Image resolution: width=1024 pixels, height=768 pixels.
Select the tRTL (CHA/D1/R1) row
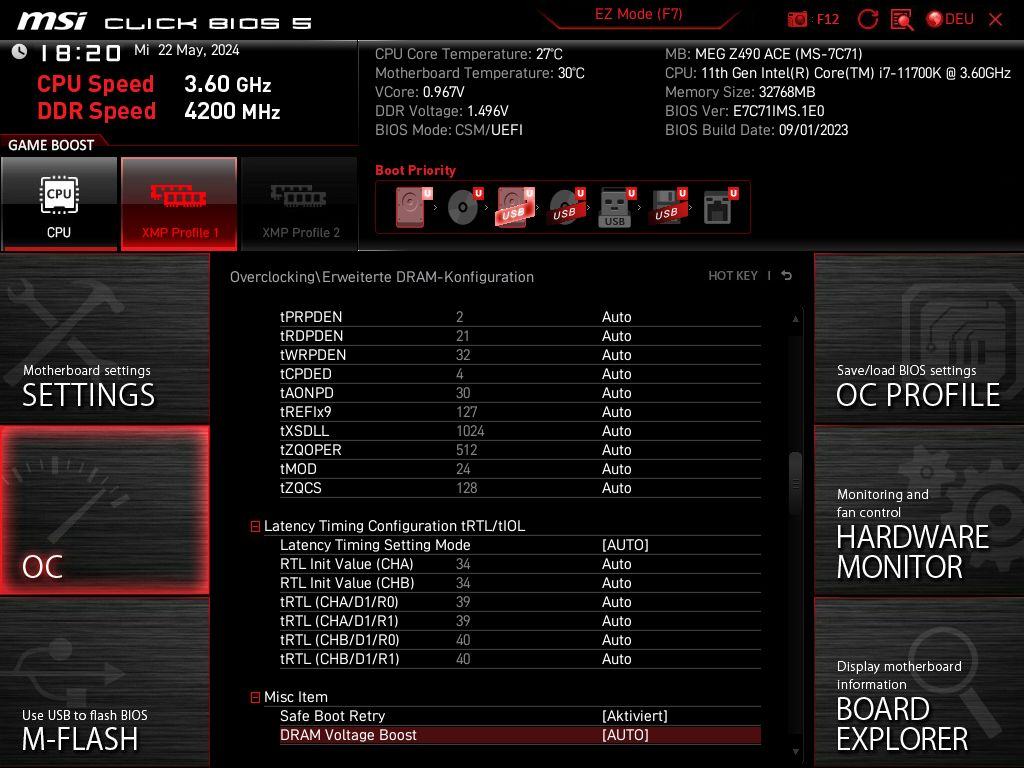[520, 620]
